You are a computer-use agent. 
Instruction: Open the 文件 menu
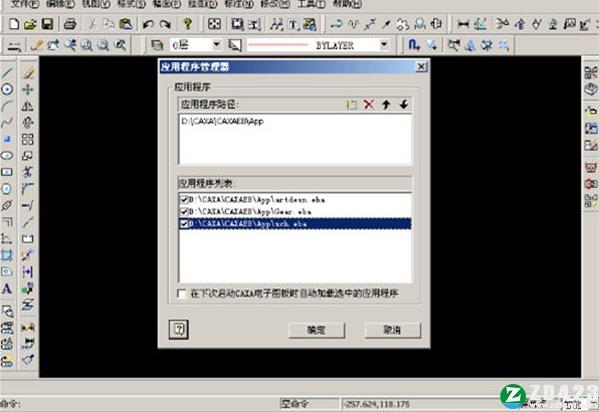click(x=24, y=4)
